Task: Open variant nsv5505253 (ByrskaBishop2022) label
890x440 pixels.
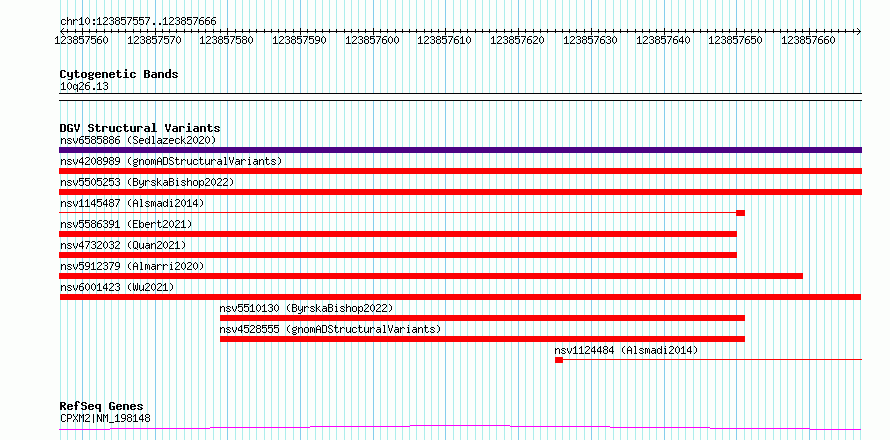Action: click(x=147, y=182)
